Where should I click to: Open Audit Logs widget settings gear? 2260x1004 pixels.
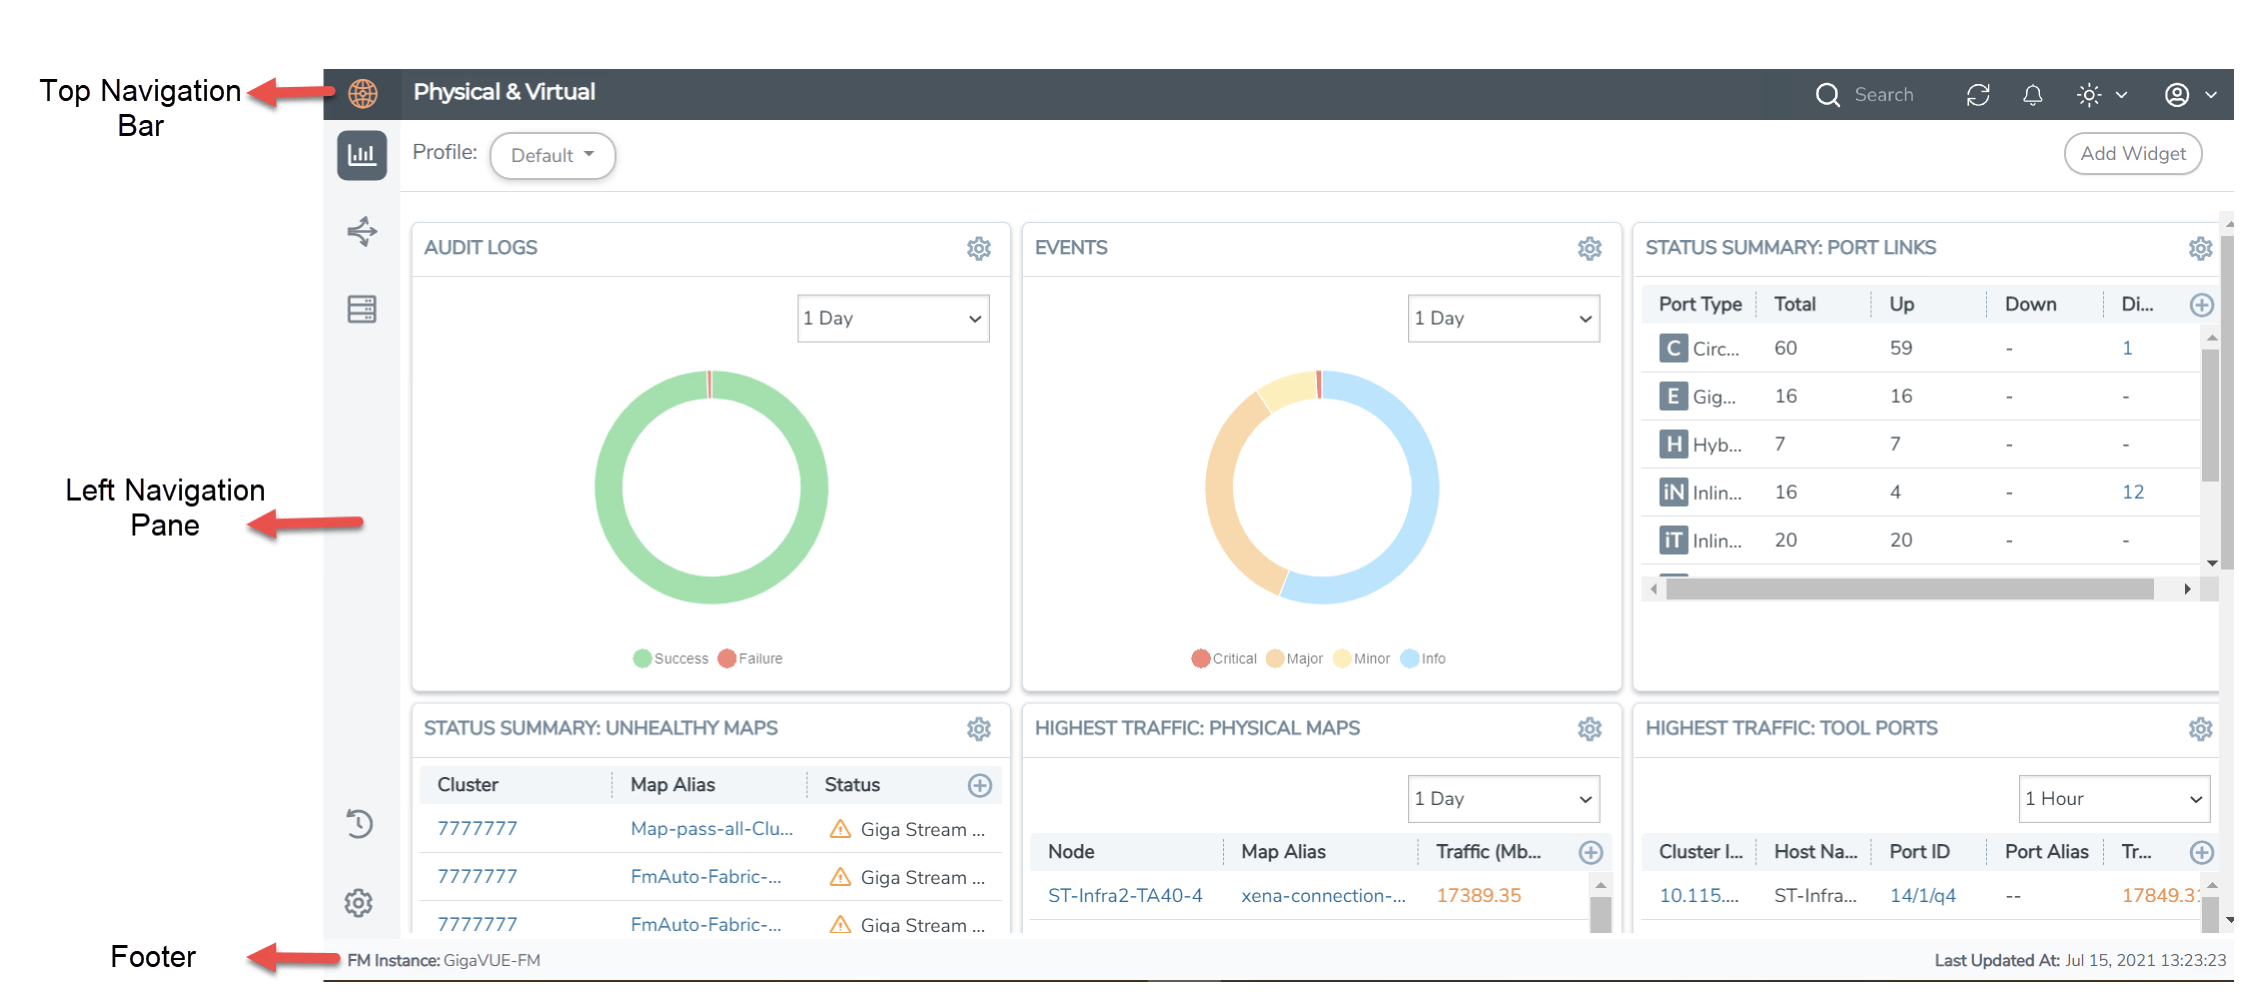978,248
